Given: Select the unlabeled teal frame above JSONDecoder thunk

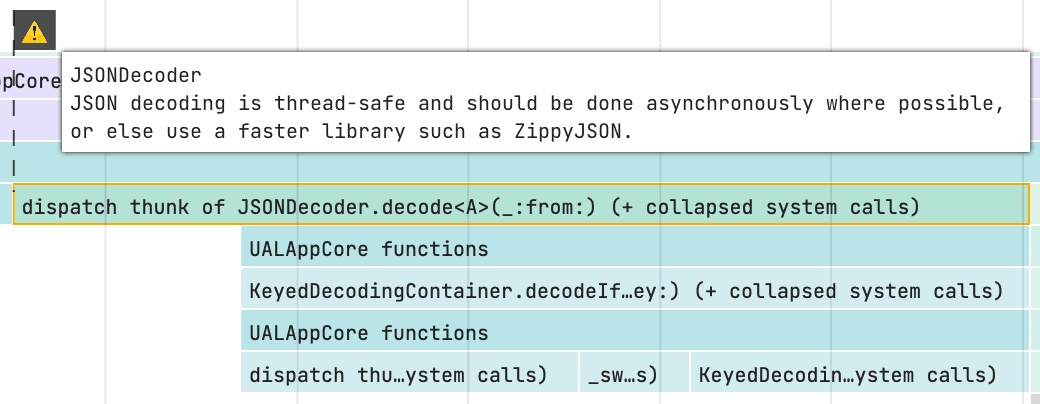Looking at the screenshot, I should [x=520, y=161].
